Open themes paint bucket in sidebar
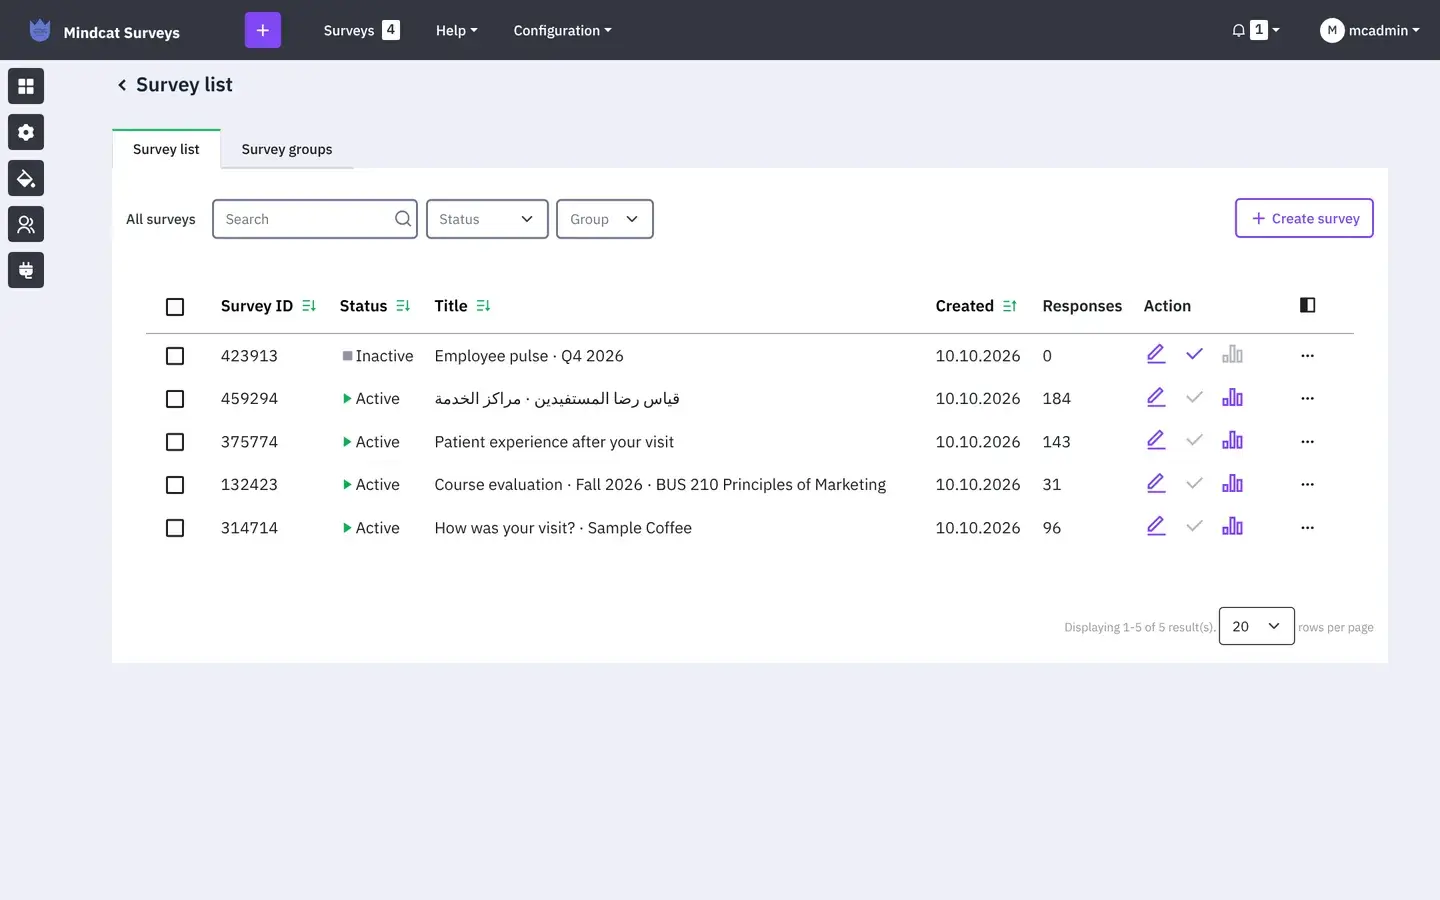The image size is (1440, 900). click(26, 178)
